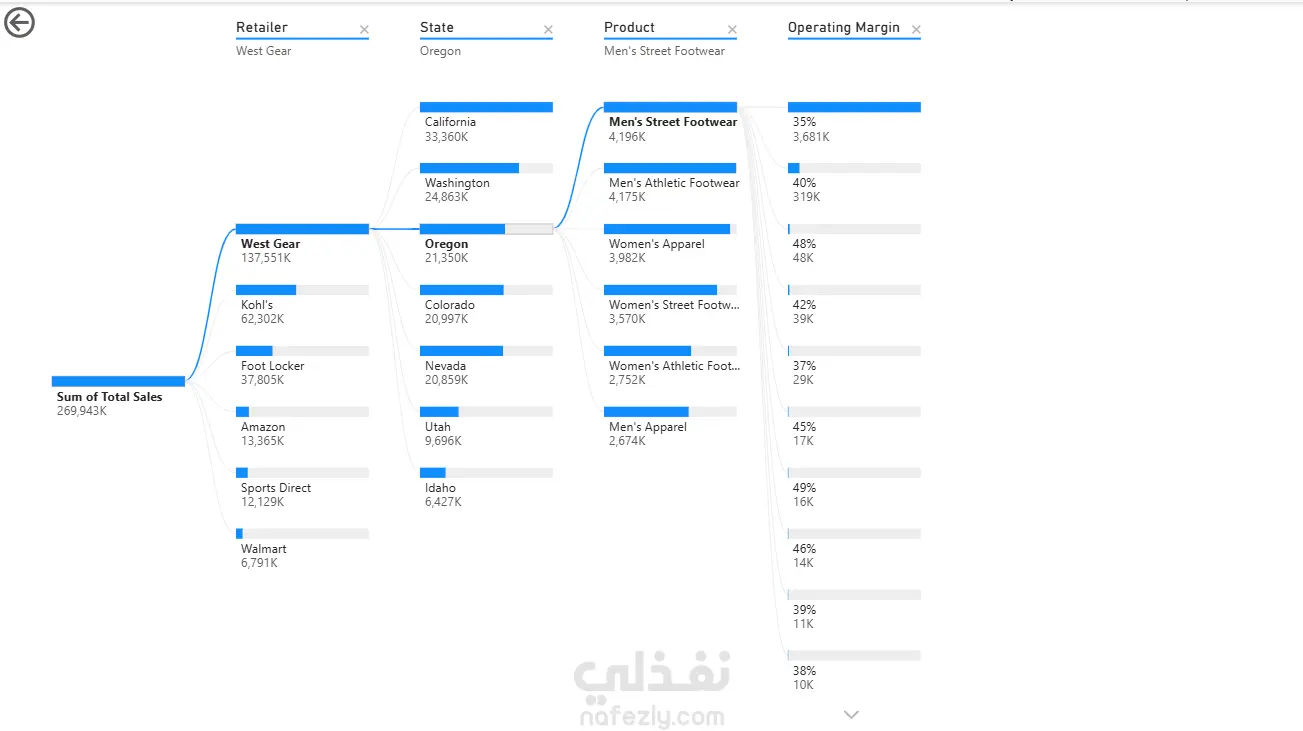Screen dimensions: 1303x731
Task: Remove the Retailer level with X
Action: coord(364,30)
